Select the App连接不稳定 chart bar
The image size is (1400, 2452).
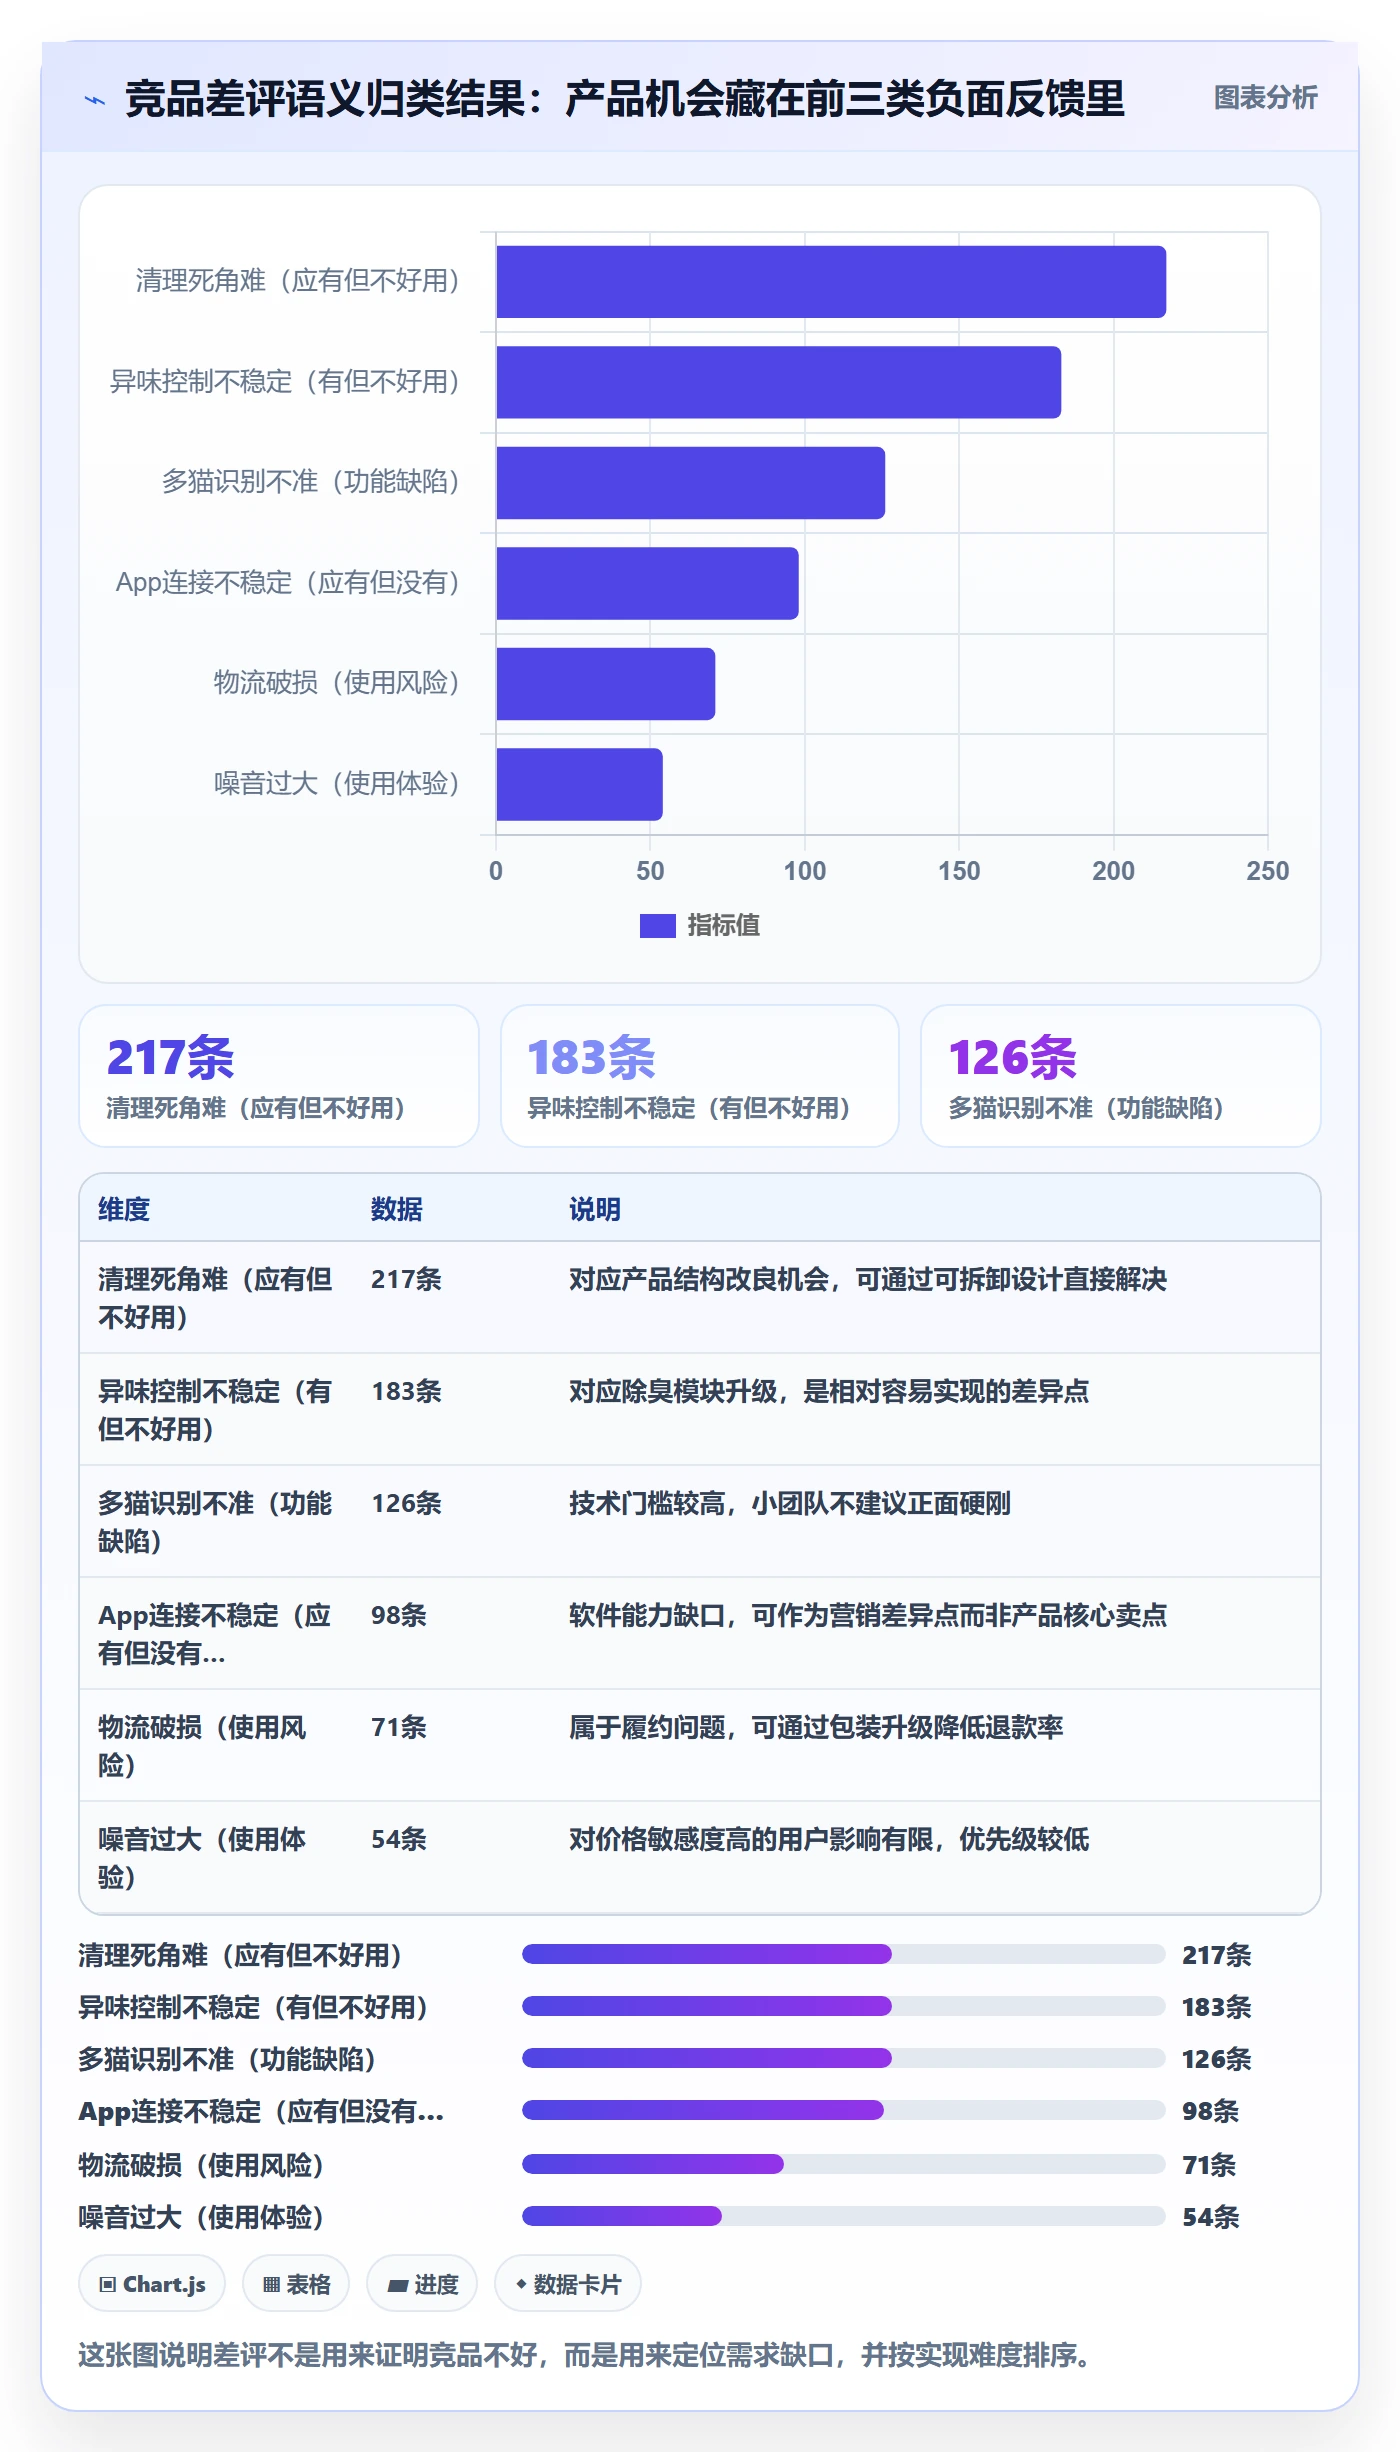tap(648, 583)
